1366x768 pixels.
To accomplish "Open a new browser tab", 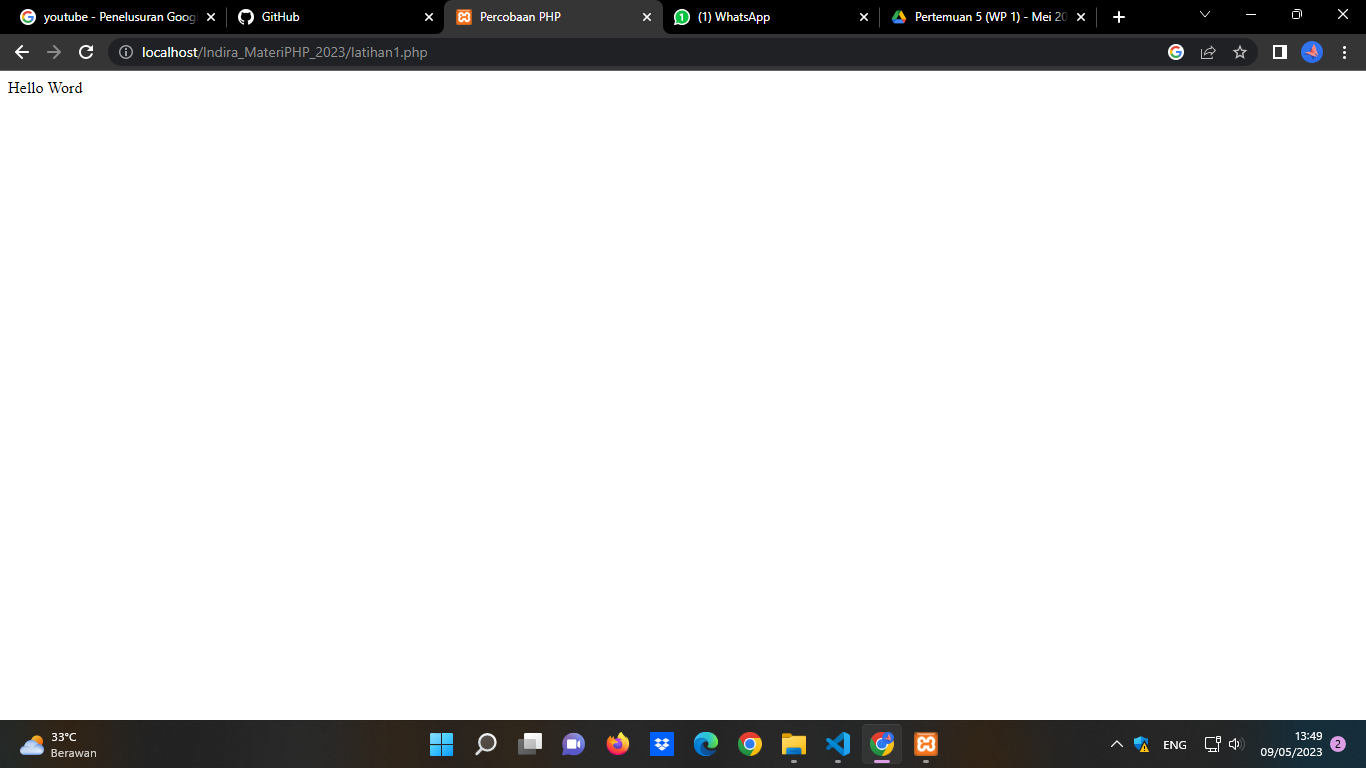I will tap(1118, 16).
